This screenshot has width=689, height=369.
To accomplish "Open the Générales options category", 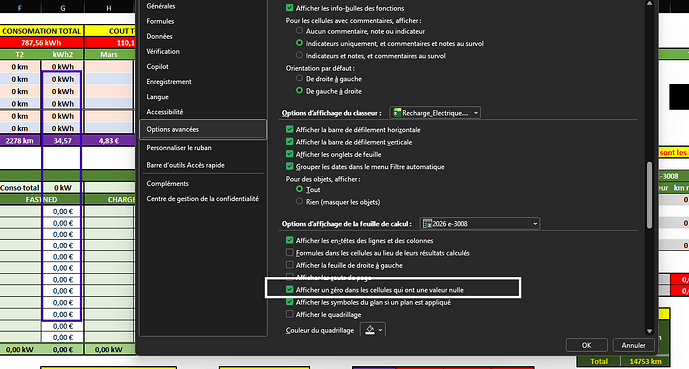I will point(160,6).
